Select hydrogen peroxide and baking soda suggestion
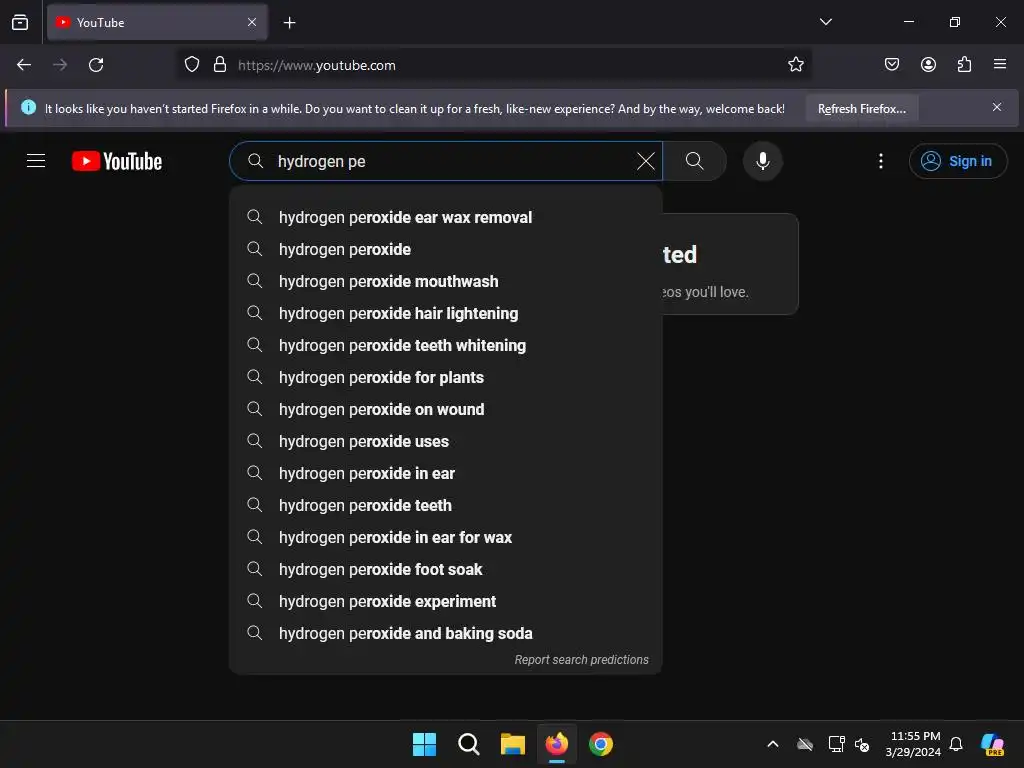The height and width of the screenshot is (768, 1024). pyautogui.click(x=445, y=633)
